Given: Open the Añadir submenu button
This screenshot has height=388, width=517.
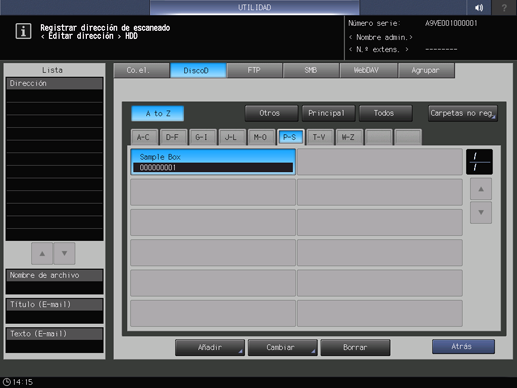Looking at the screenshot, I should (x=210, y=347).
